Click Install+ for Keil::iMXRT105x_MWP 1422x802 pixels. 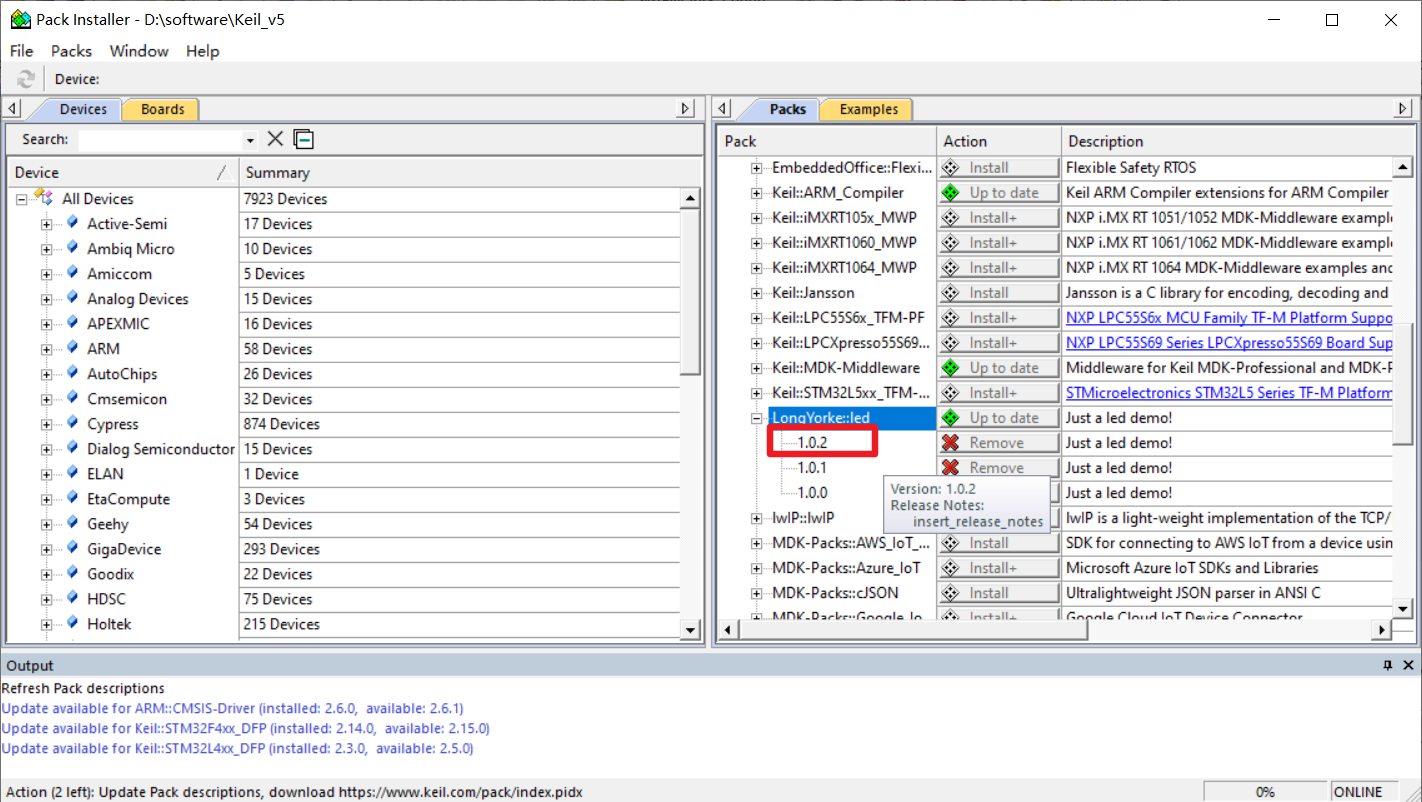998,217
